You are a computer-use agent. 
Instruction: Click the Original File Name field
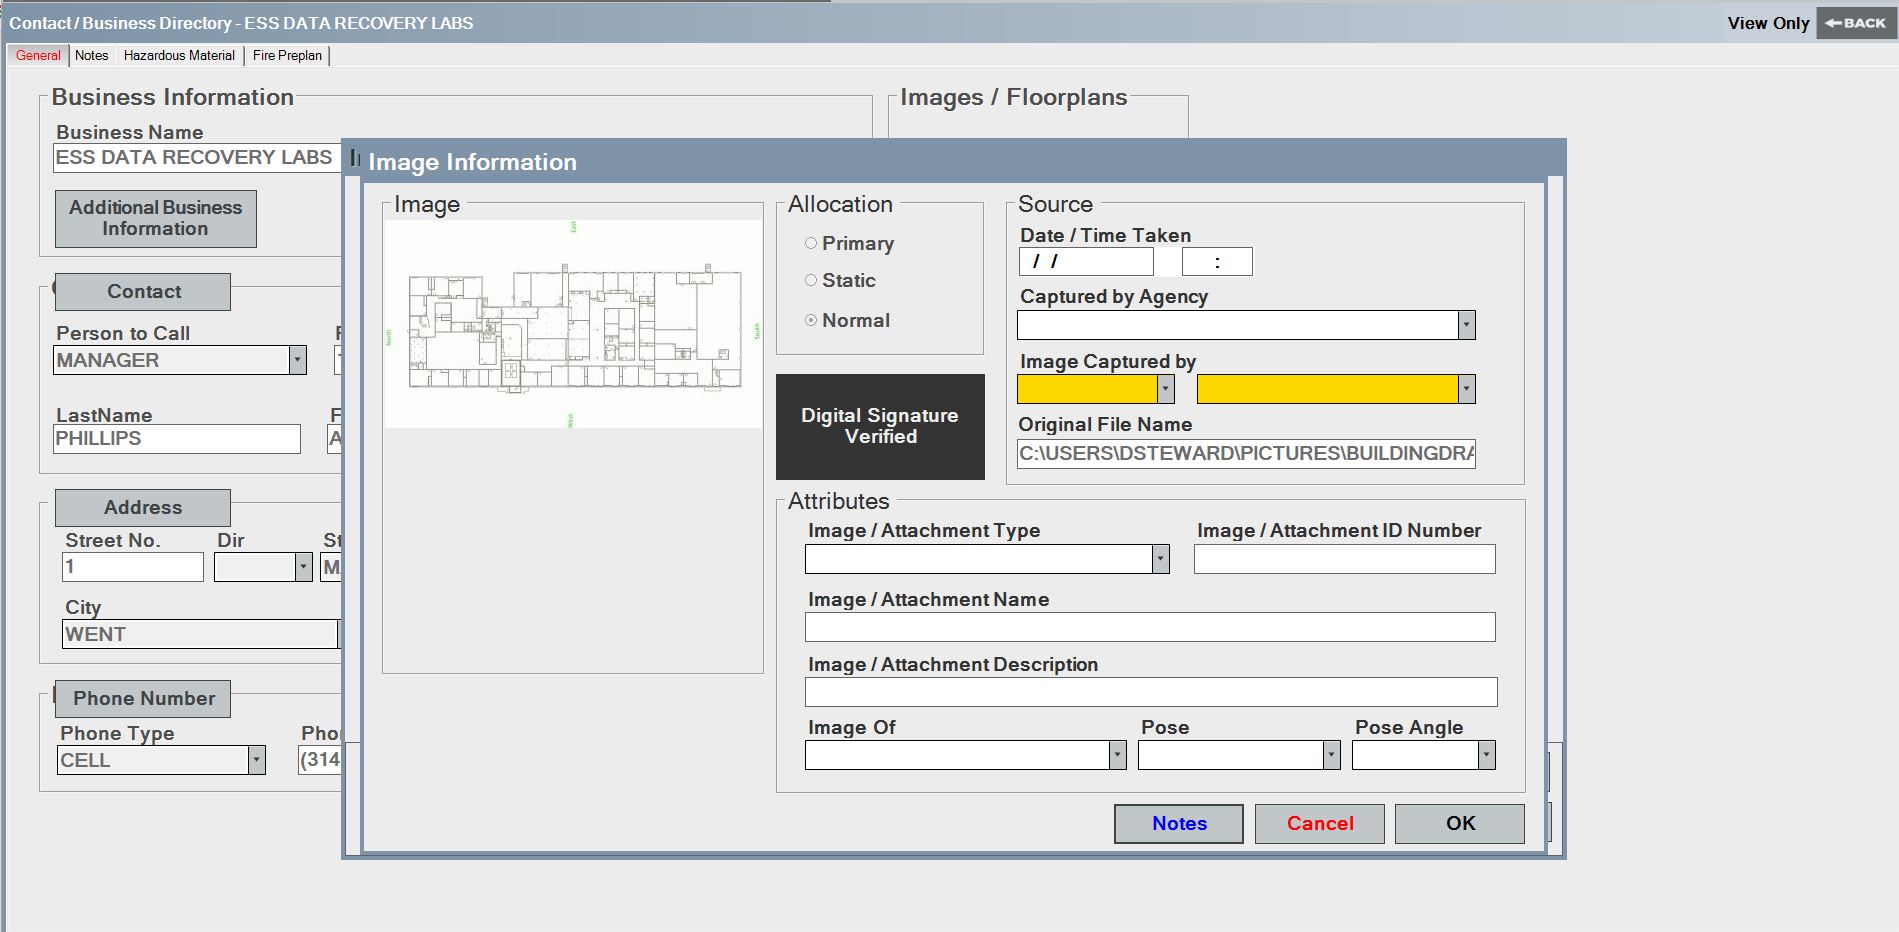(x=1246, y=453)
